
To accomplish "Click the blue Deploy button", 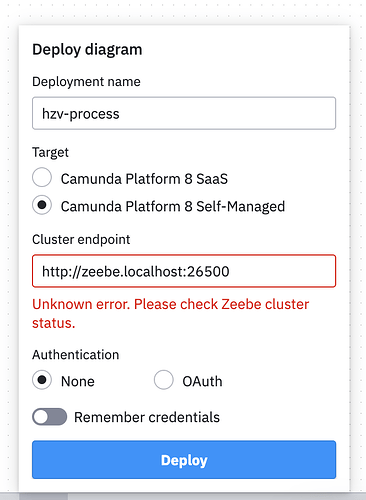I will [x=184, y=460].
